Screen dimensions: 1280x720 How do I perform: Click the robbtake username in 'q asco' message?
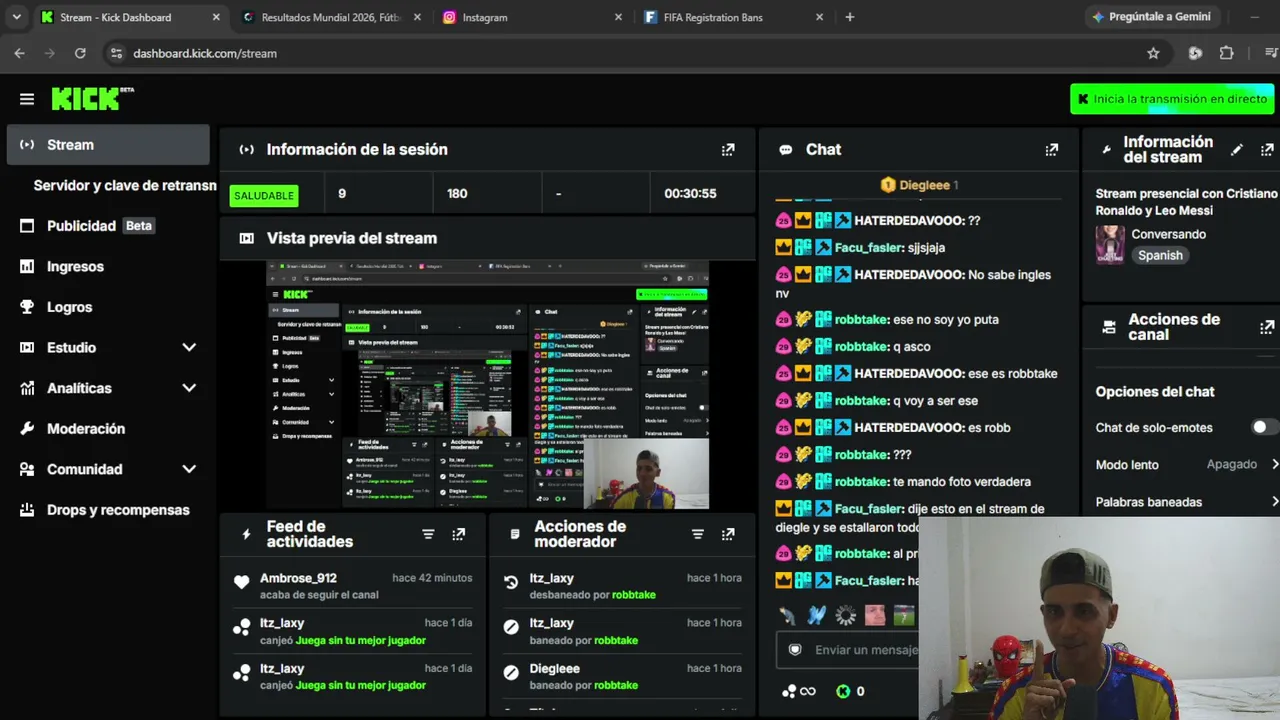861,347
